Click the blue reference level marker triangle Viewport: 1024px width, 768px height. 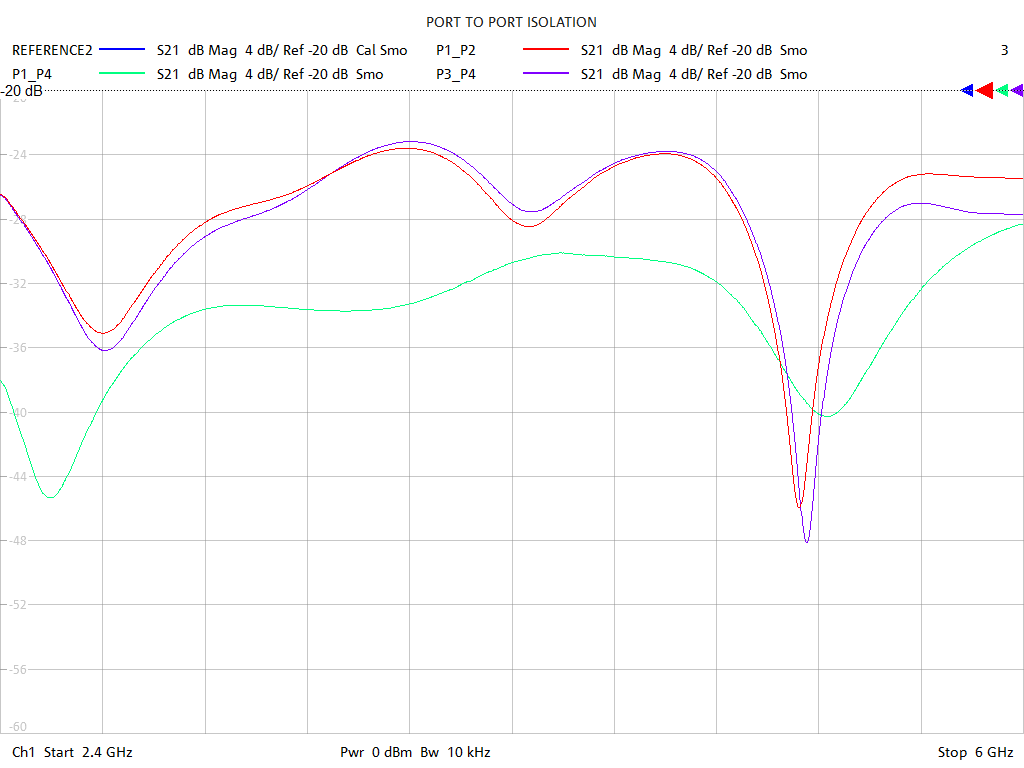tap(967, 91)
